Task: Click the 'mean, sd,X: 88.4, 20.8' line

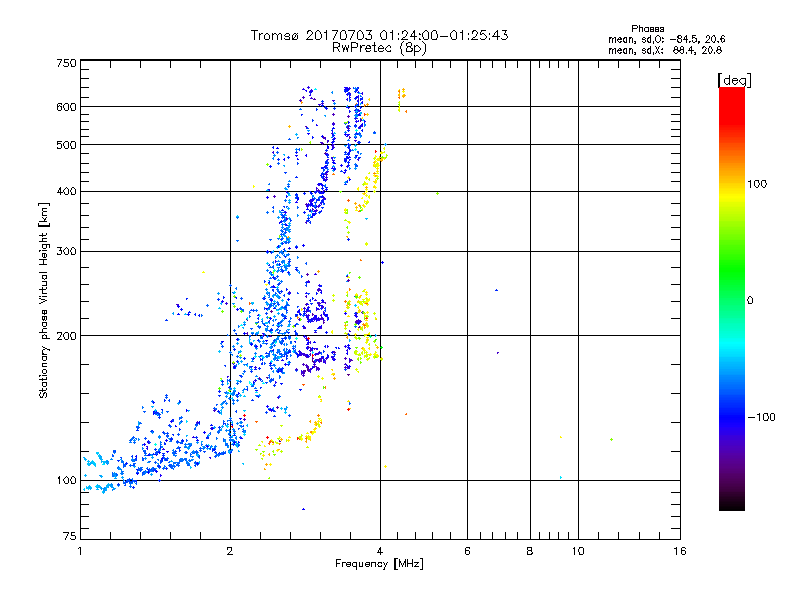Action: click(665, 50)
